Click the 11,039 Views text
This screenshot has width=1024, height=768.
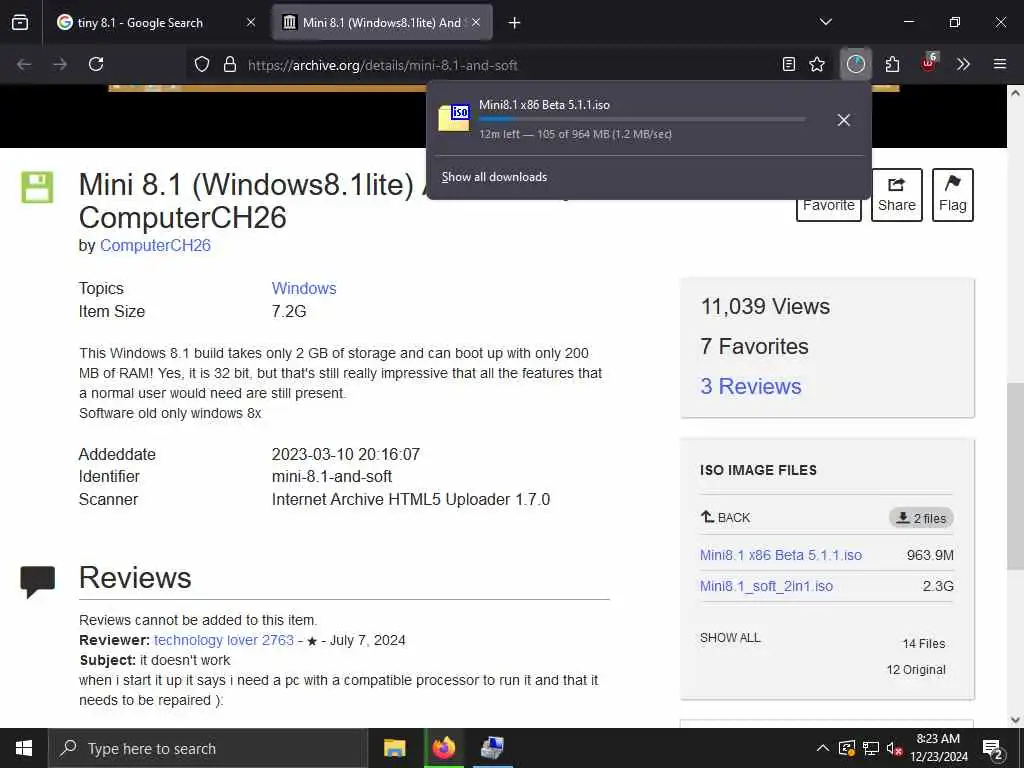[765, 306]
